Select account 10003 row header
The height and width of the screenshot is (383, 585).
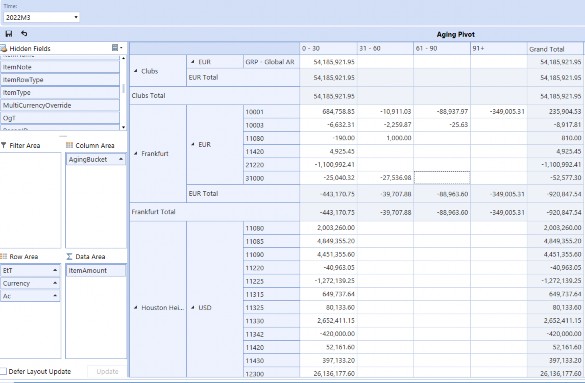271,125
